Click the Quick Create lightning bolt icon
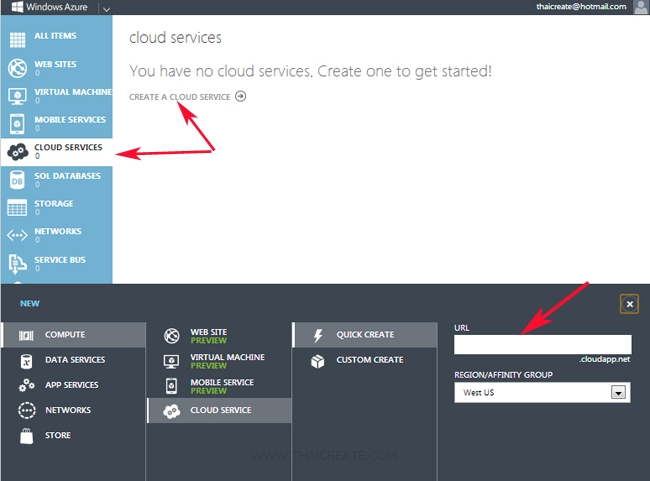Screen dimensions: 650x481 point(318,335)
